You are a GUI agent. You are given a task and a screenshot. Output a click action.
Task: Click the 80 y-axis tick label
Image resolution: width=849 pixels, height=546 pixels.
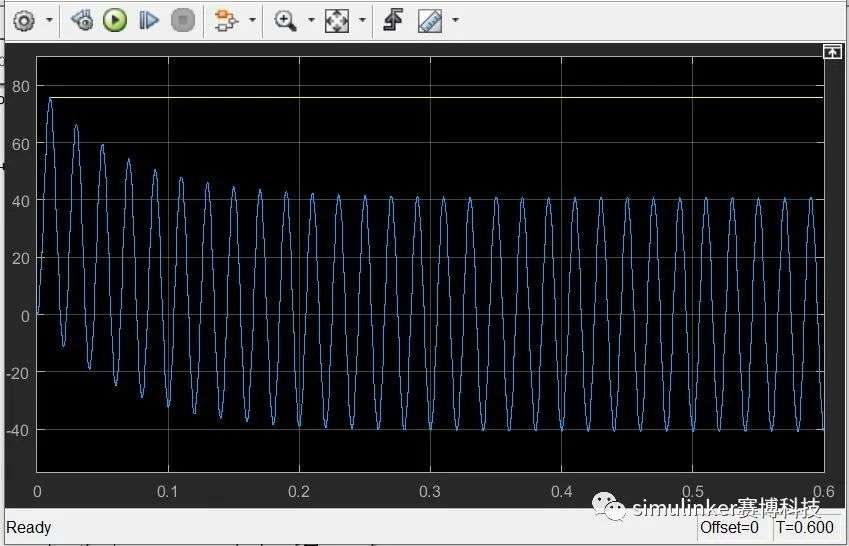point(21,86)
